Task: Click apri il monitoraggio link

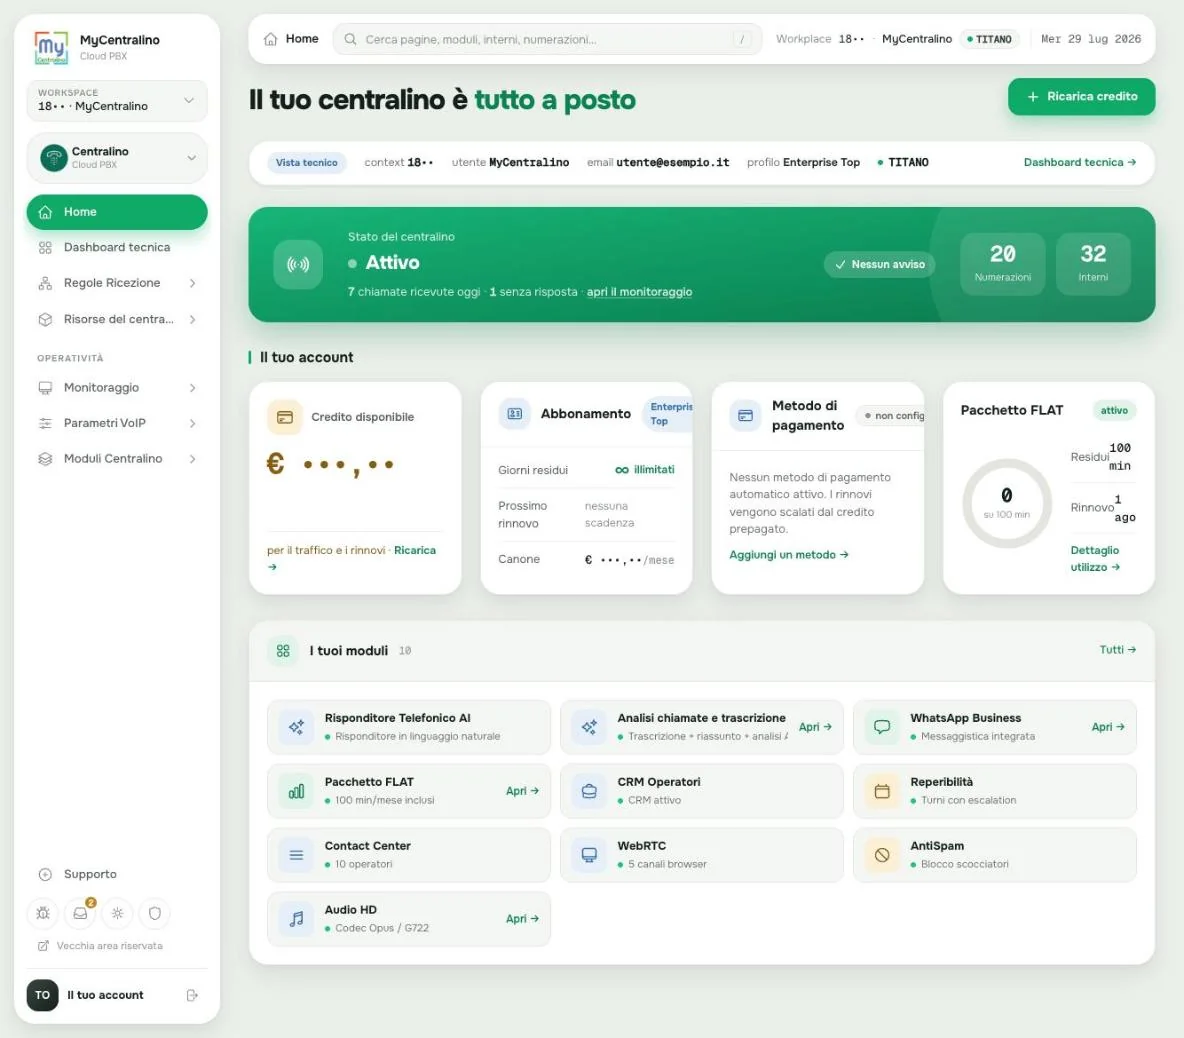Action: [639, 291]
